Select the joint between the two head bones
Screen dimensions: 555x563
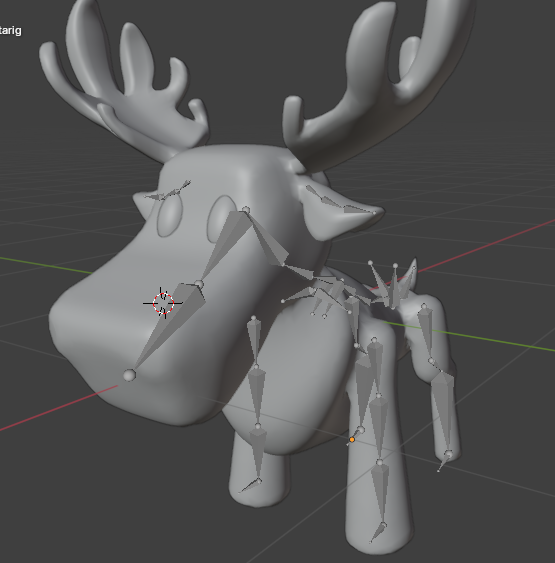(x=199, y=285)
